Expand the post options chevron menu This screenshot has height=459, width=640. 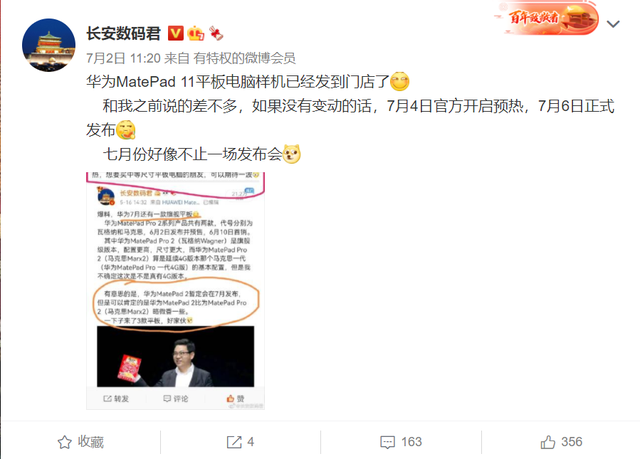tap(613, 24)
